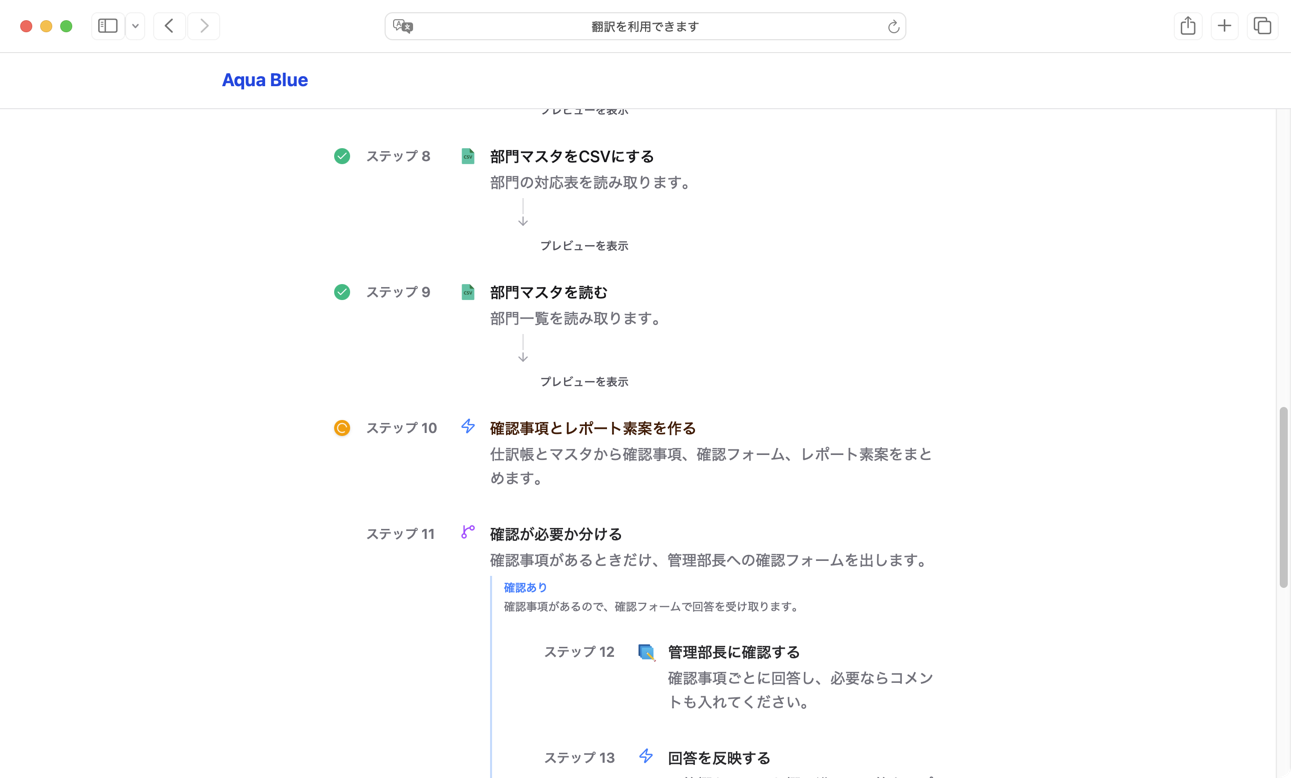
Task: Toggle the Safari sidebar button
Action: pyautogui.click(x=108, y=26)
